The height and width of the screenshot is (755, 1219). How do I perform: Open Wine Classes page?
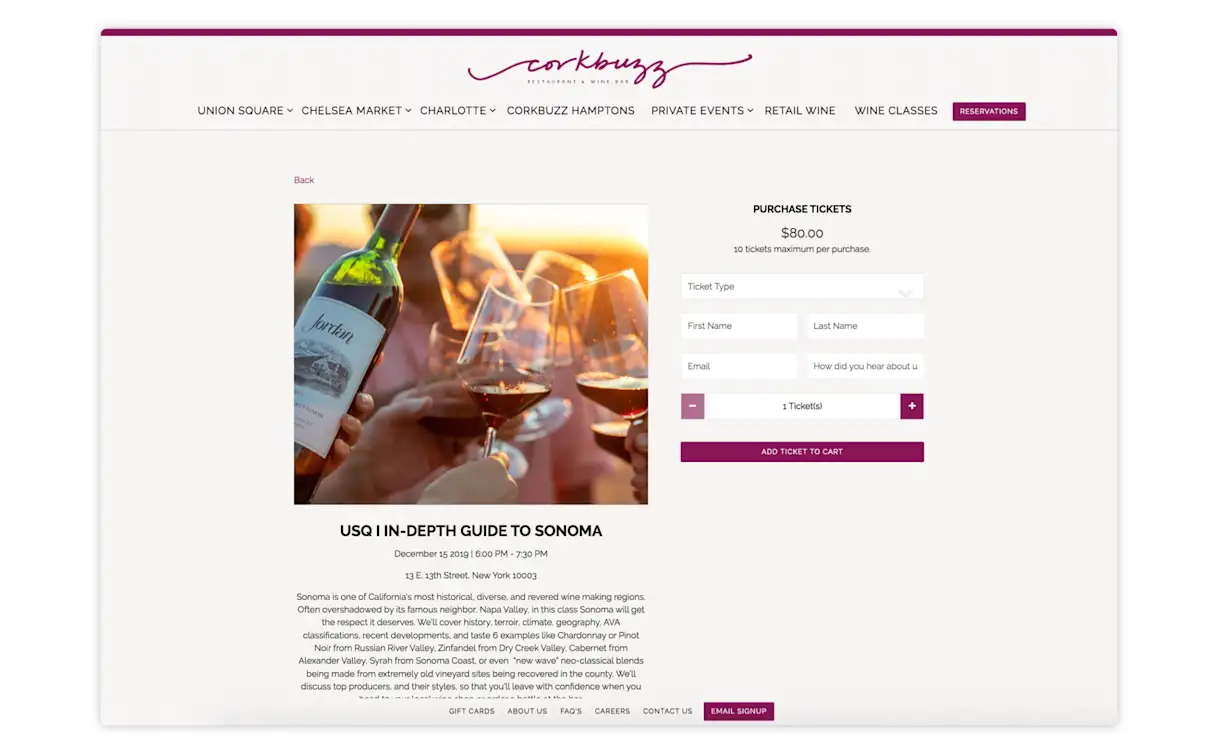896,111
